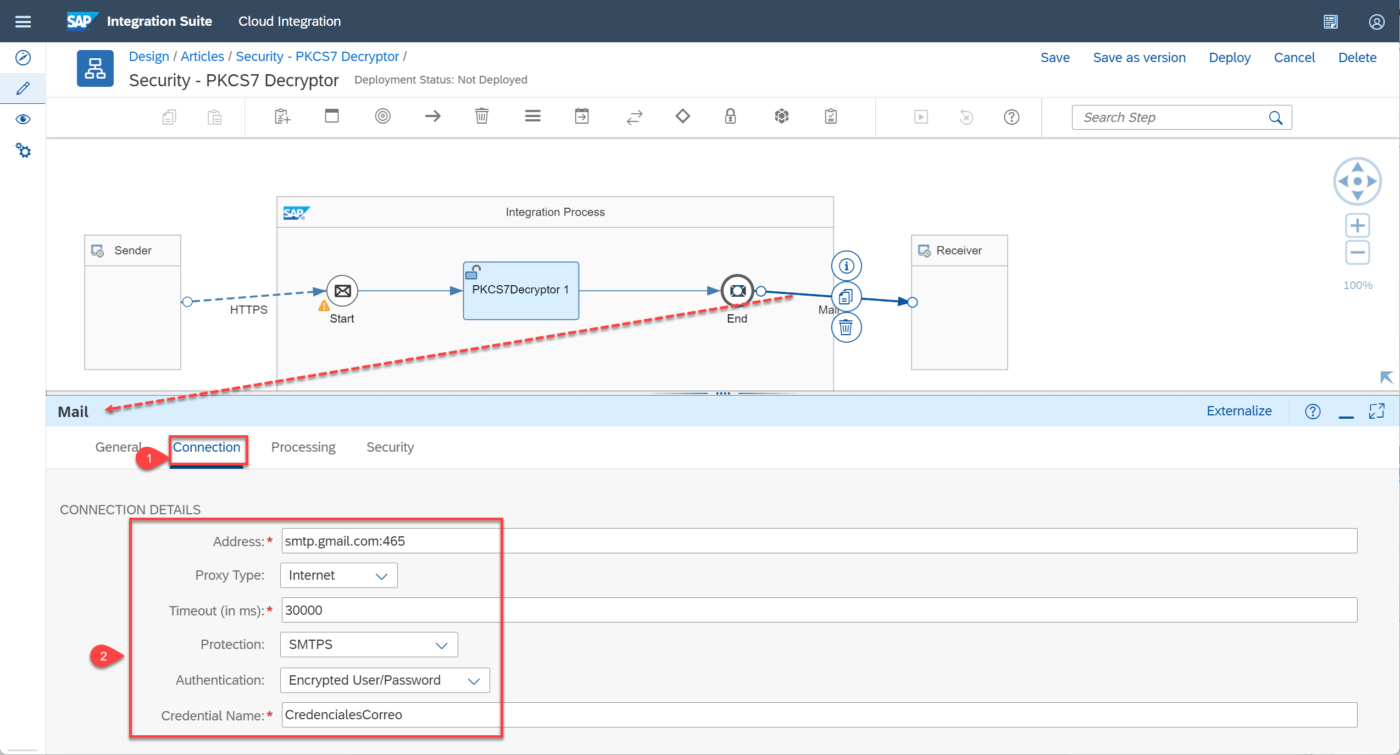This screenshot has height=755, width=1400.
Task: Open the Protection SMTPS dropdown
Action: point(369,645)
